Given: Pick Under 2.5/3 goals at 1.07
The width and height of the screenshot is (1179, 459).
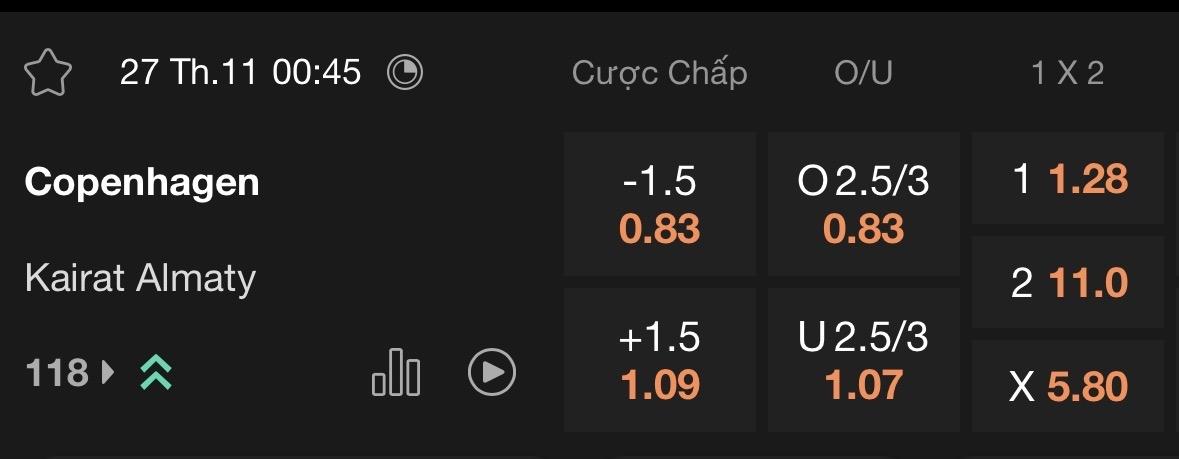Looking at the screenshot, I should [864, 360].
